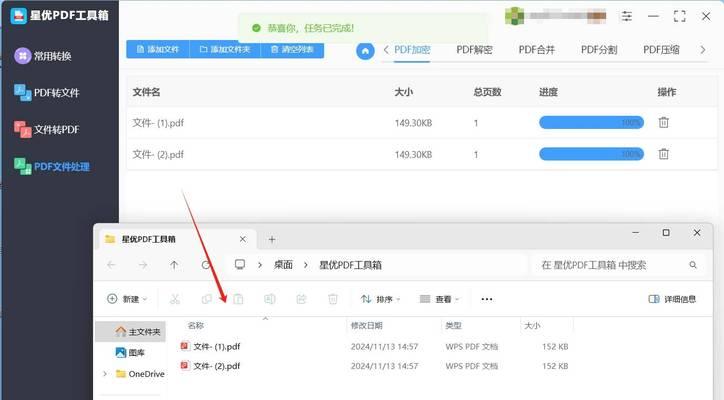
Task: Add a new Explorer tab
Action: 272,239
